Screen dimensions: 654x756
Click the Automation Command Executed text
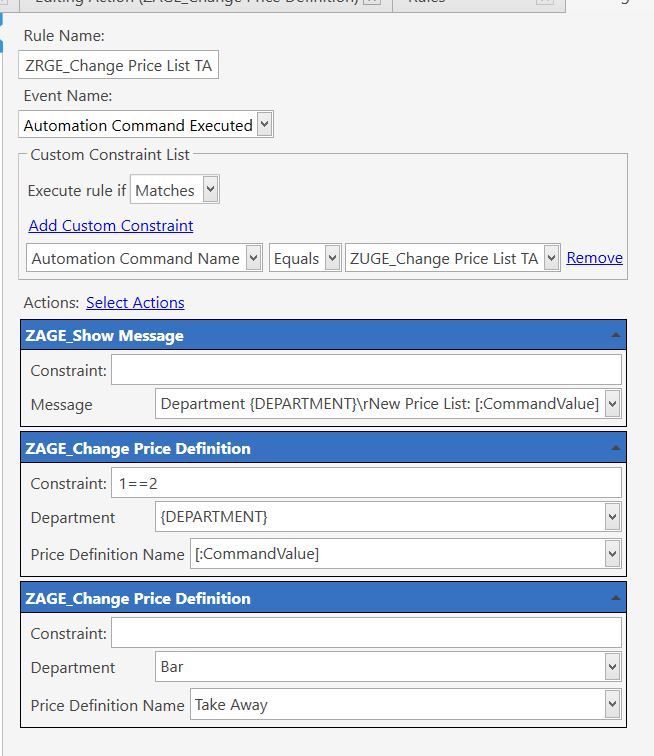pos(138,125)
